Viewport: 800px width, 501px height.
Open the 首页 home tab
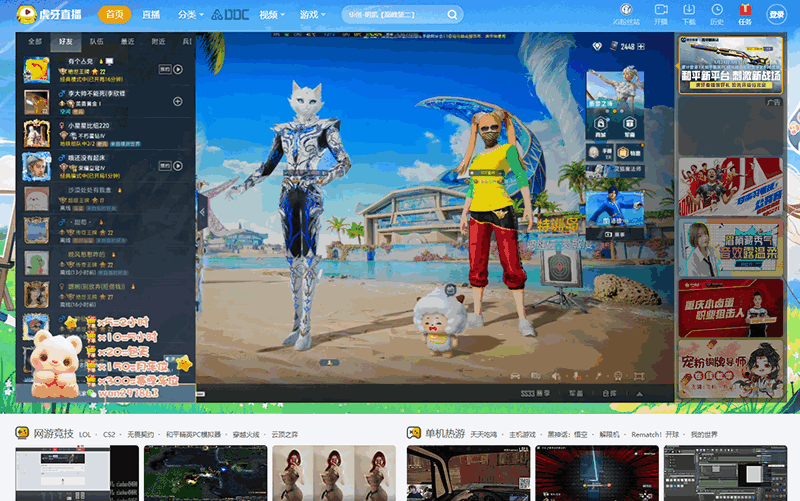pyautogui.click(x=114, y=14)
